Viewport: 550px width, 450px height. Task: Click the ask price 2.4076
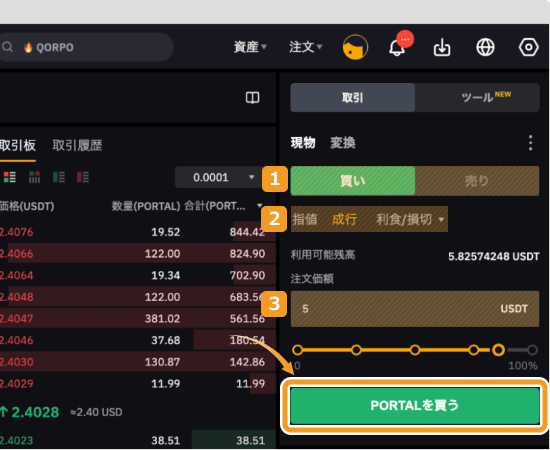[16, 232]
